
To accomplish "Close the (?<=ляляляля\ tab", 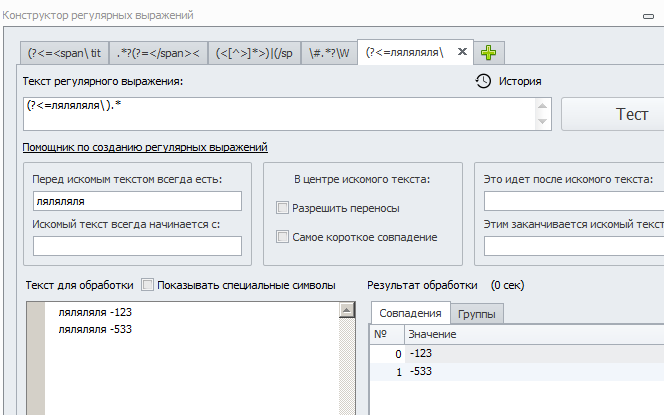I will pos(462,50).
